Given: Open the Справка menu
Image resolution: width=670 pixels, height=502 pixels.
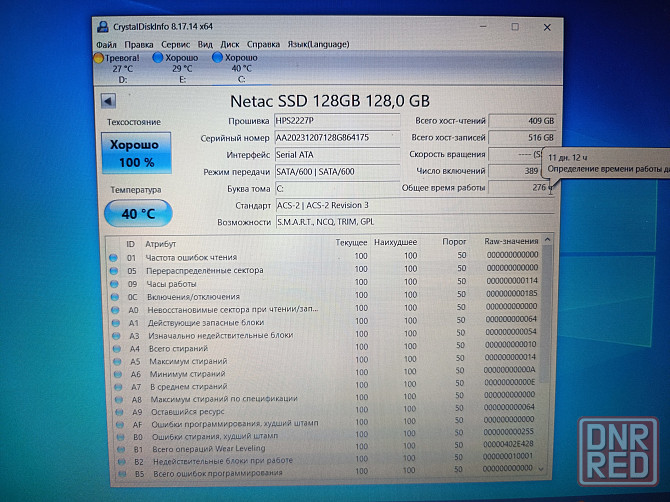Looking at the screenshot, I should click(263, 44).
